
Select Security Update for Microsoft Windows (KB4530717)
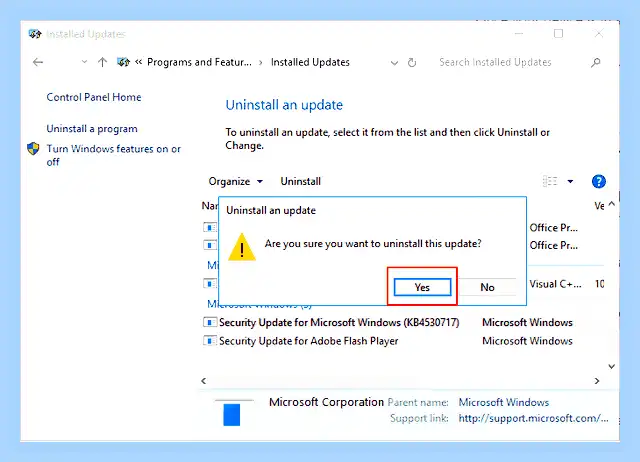(x=339, y=322)
